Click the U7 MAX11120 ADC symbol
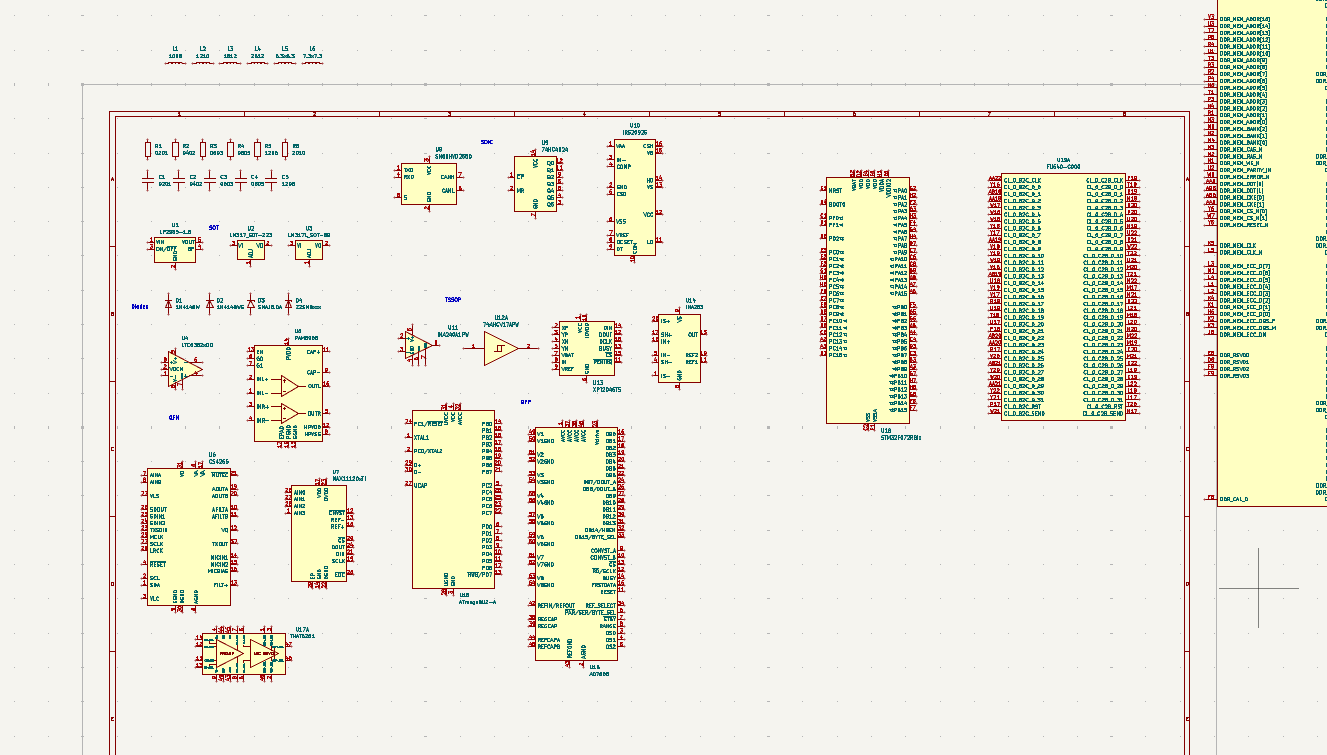 point(319,533)
